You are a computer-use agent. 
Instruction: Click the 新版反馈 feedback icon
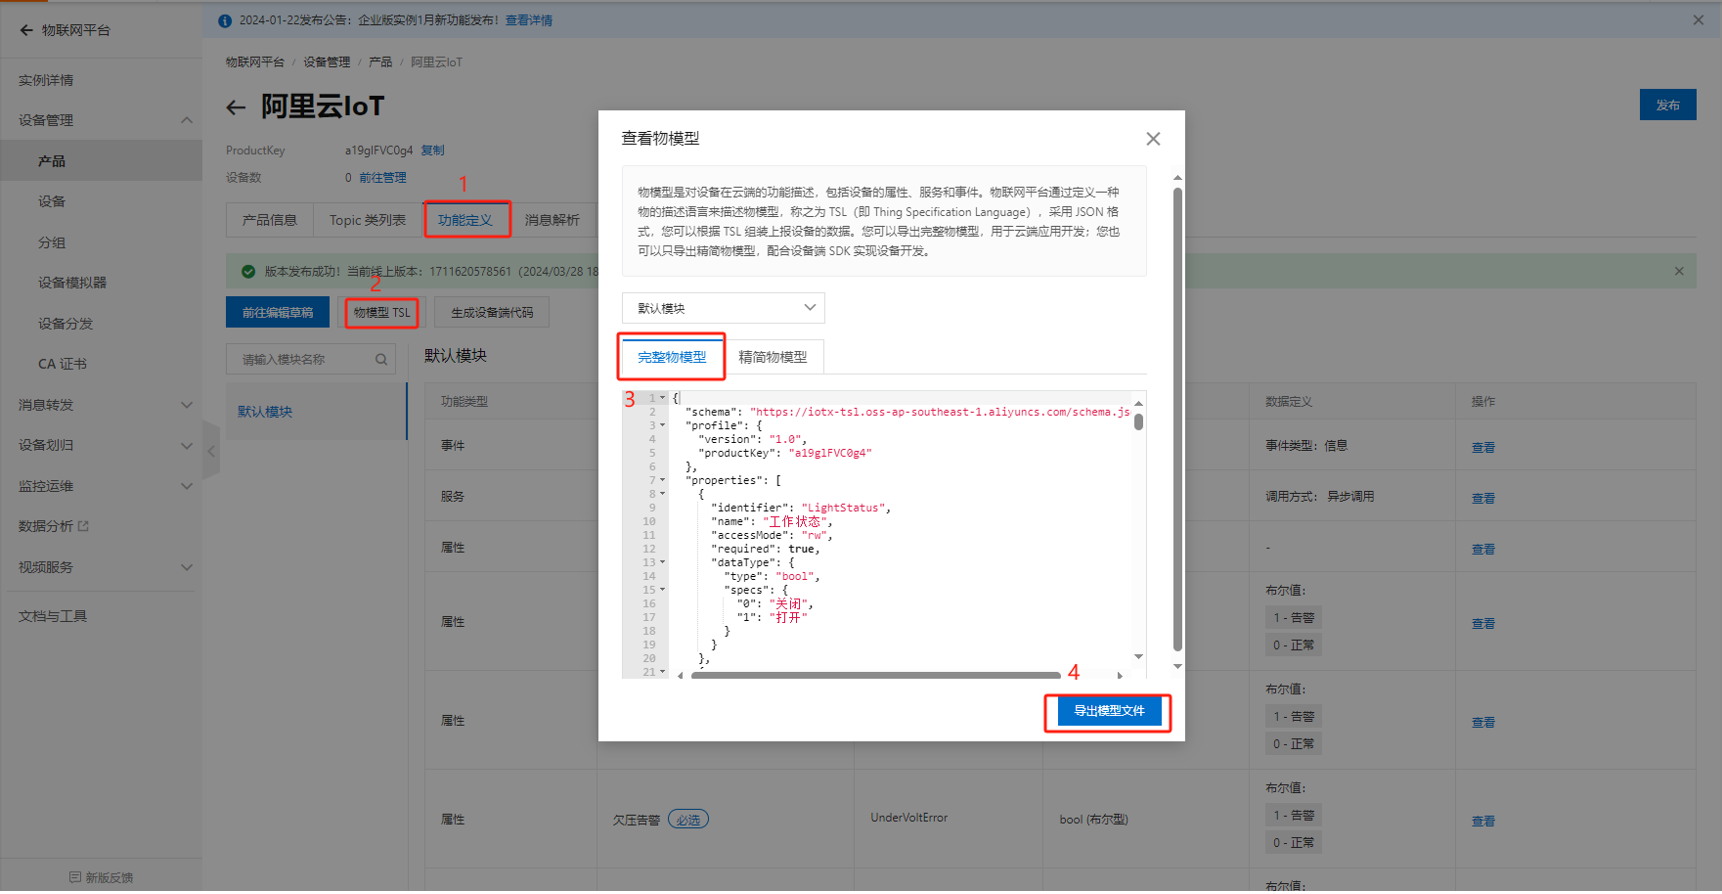pyautogui.click(x=75, y=878)
